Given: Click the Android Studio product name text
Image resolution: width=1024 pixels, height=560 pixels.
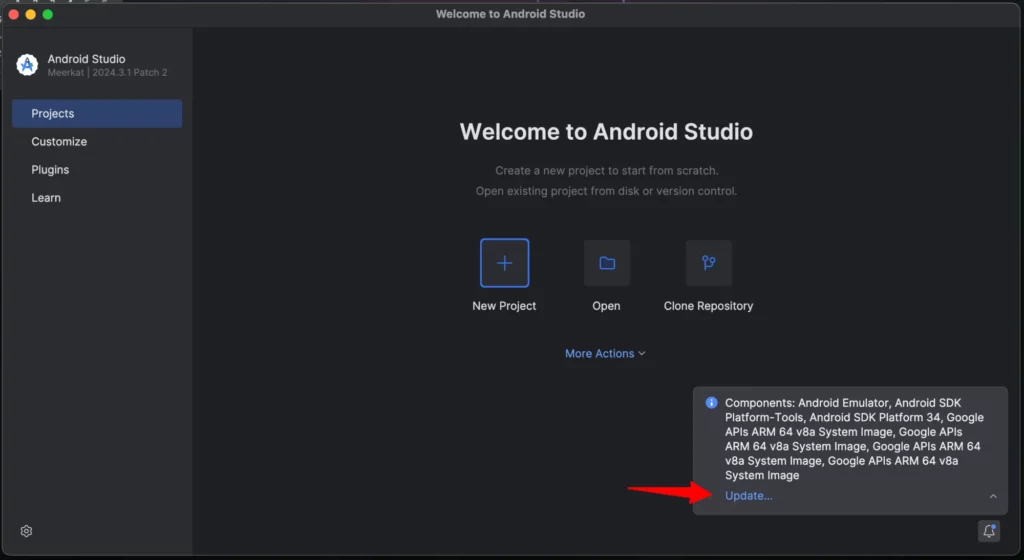Looking at the screenshot, I should pyautogui.click(x=86, y=59).
